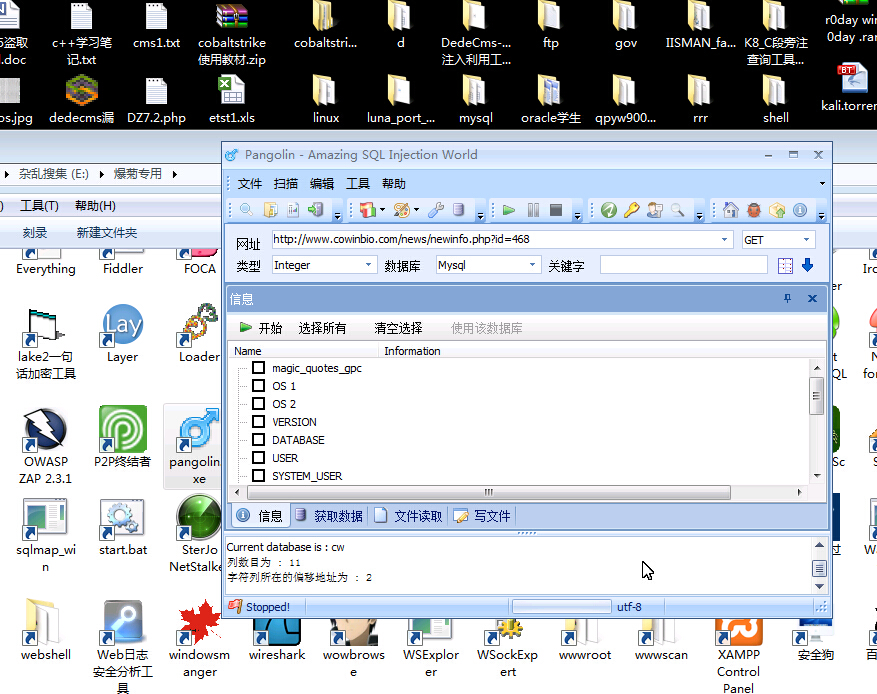Expand the palette icon dropdown arrow

pos(416,210)
